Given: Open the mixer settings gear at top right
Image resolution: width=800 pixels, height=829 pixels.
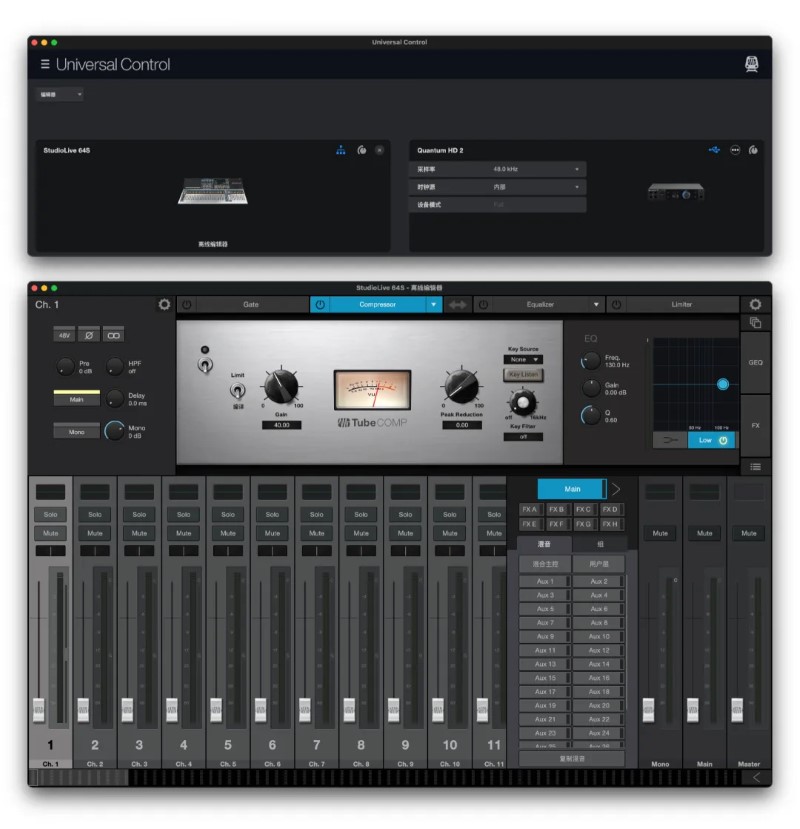Looking at the screenshot, I should click(755, 305).
